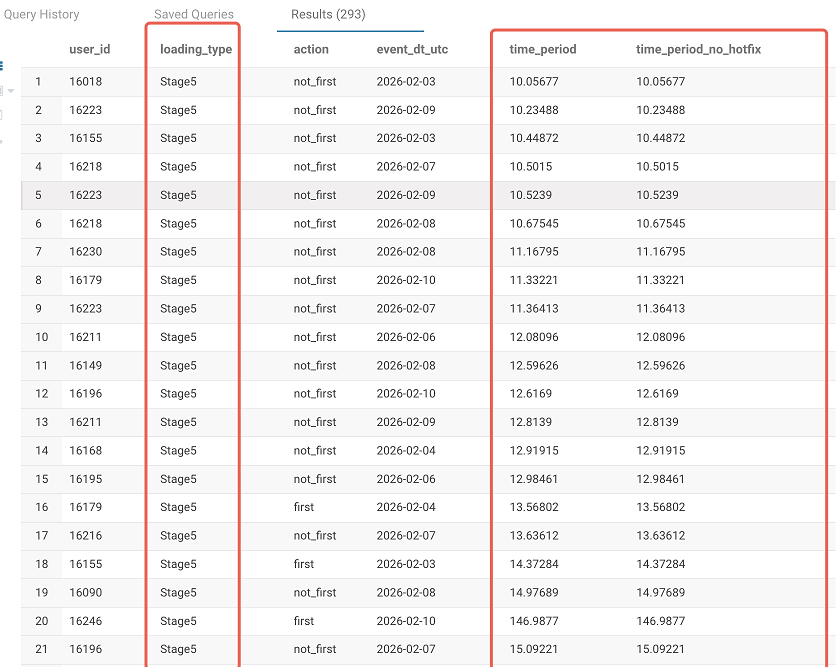
Task: Click the 'first' action cell in row 16
Action: pos(304,507)
